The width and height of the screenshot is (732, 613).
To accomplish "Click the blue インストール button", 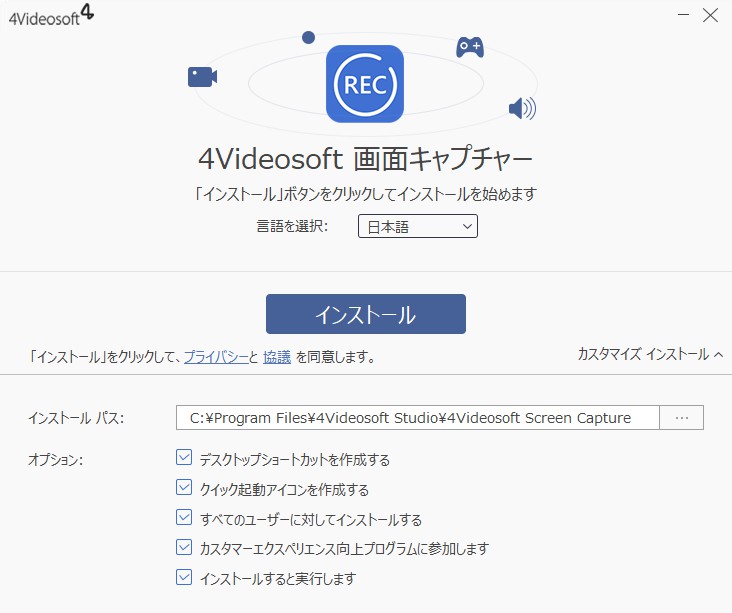I will [x=366, y=314].
